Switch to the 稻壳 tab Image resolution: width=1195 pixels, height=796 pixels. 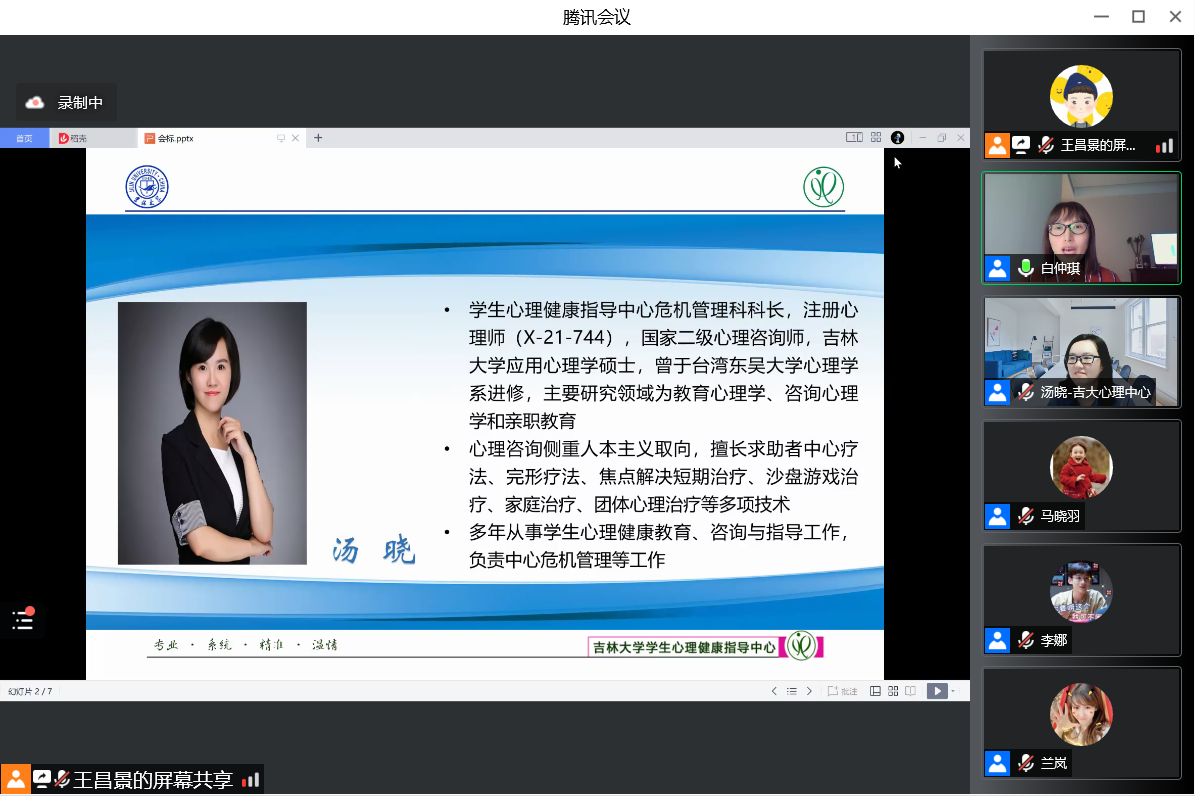point(78,138)
